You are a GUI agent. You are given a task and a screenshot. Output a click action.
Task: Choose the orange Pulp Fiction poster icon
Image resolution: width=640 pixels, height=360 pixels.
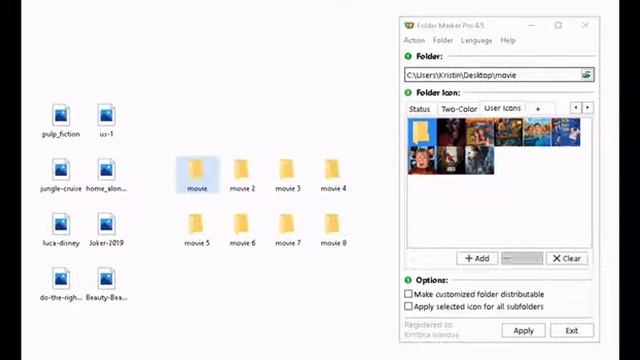(x=480, y=132)
